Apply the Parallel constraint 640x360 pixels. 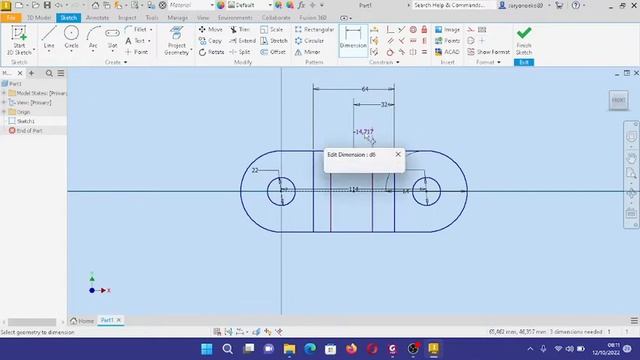pos(390,41)
